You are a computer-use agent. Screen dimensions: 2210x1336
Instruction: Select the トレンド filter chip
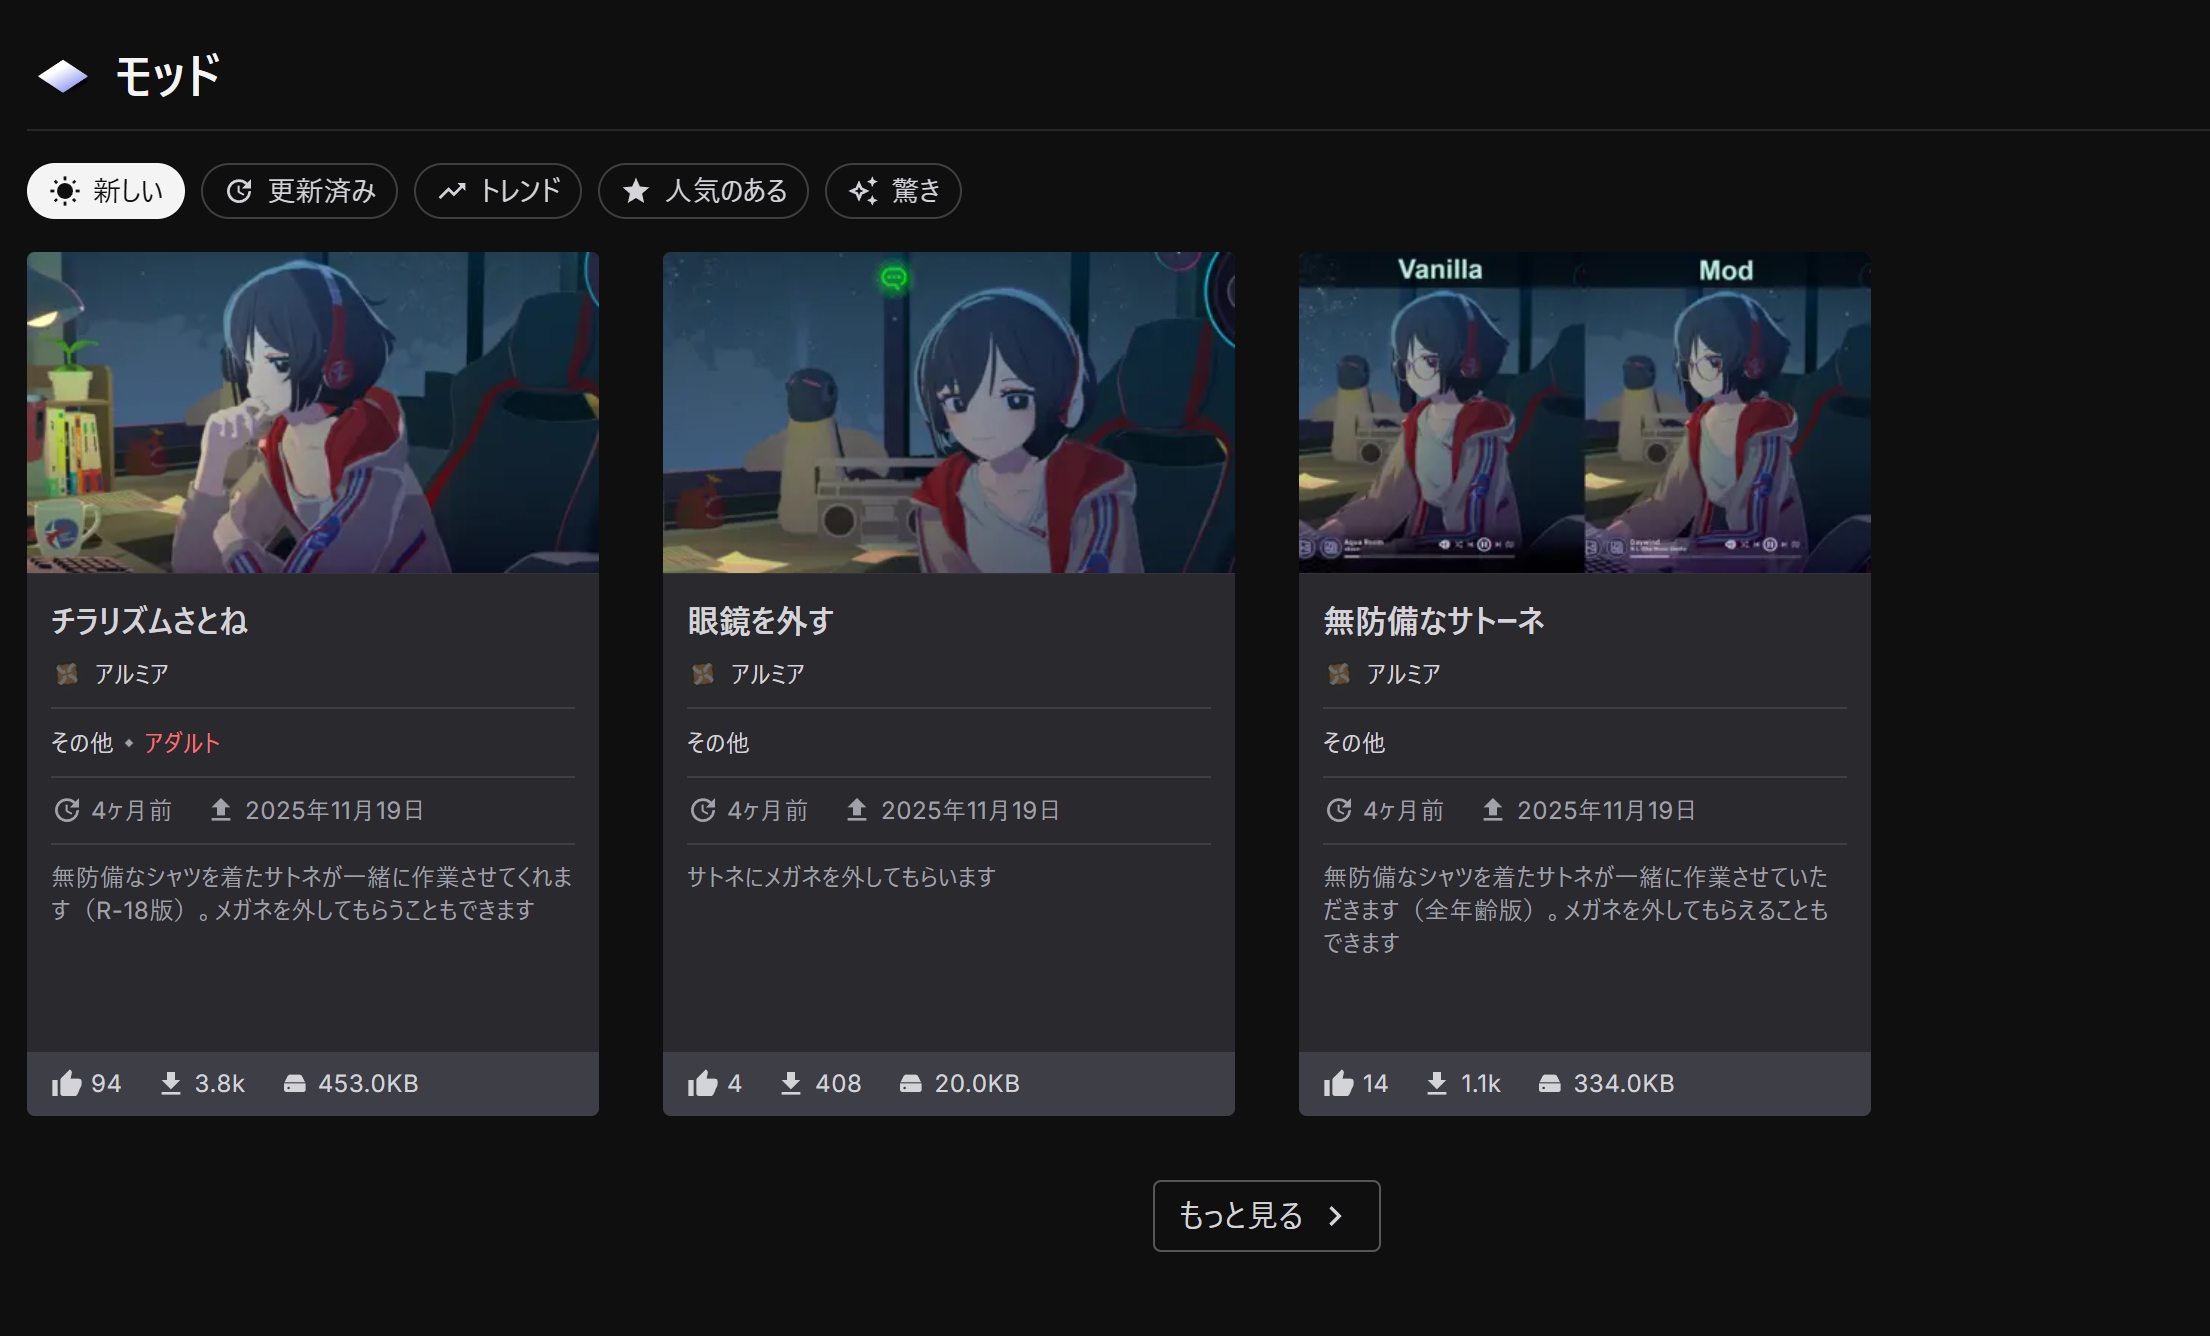click(498, 191)
